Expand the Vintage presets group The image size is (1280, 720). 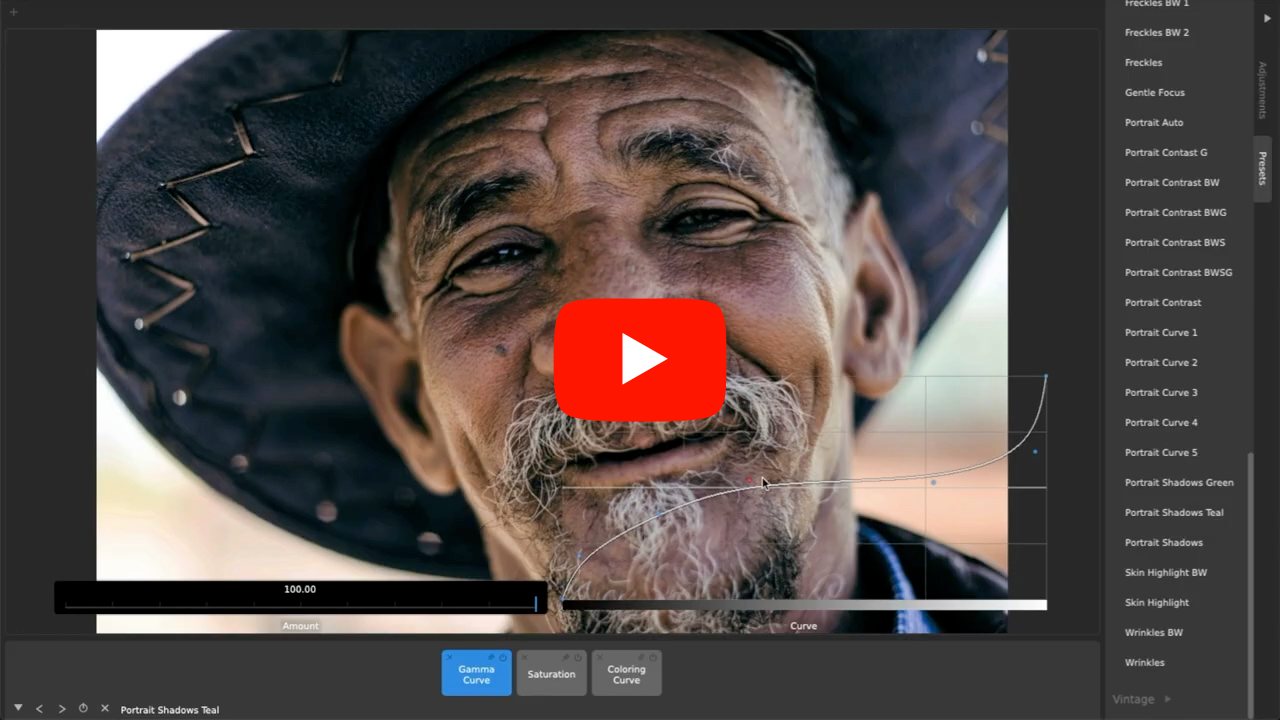tap(1141, 699)
